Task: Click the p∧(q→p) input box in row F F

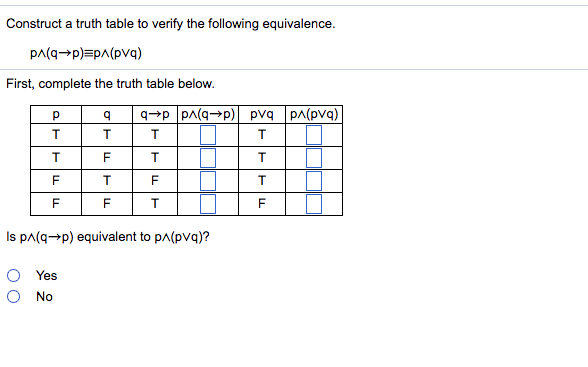Action: [208, 204]
